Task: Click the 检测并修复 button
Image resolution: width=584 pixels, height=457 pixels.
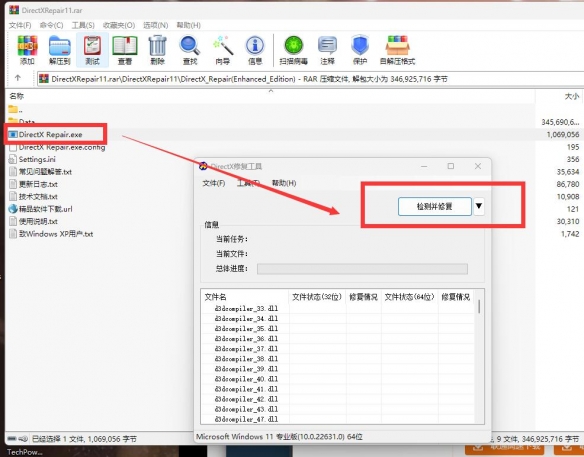Action: tap(435, 206)
